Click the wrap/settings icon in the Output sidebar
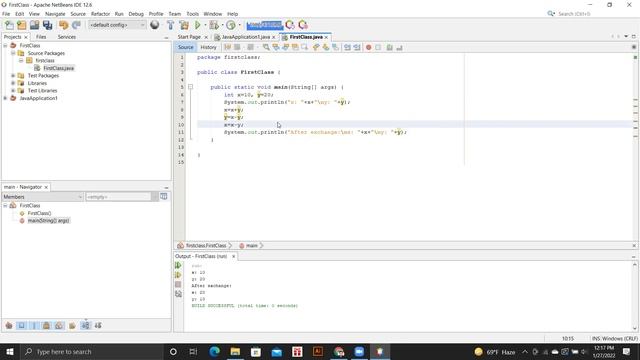This screenshot has width=640, height=360. [178, 294]
